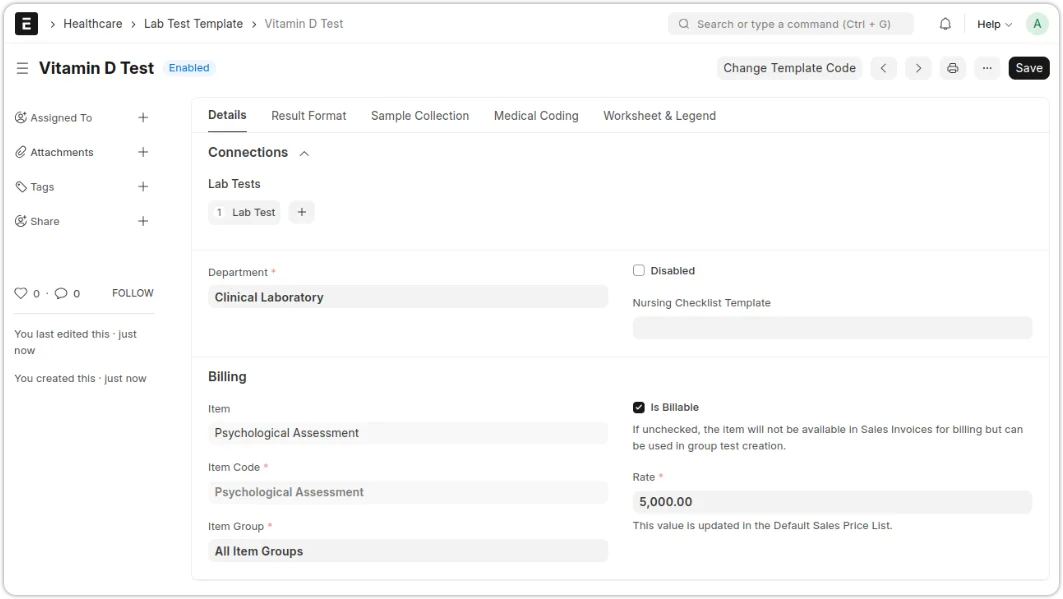1063x599 pixels.
Task: Uncheck the Is Billable checkbox
Action: [x=639, y=407]
